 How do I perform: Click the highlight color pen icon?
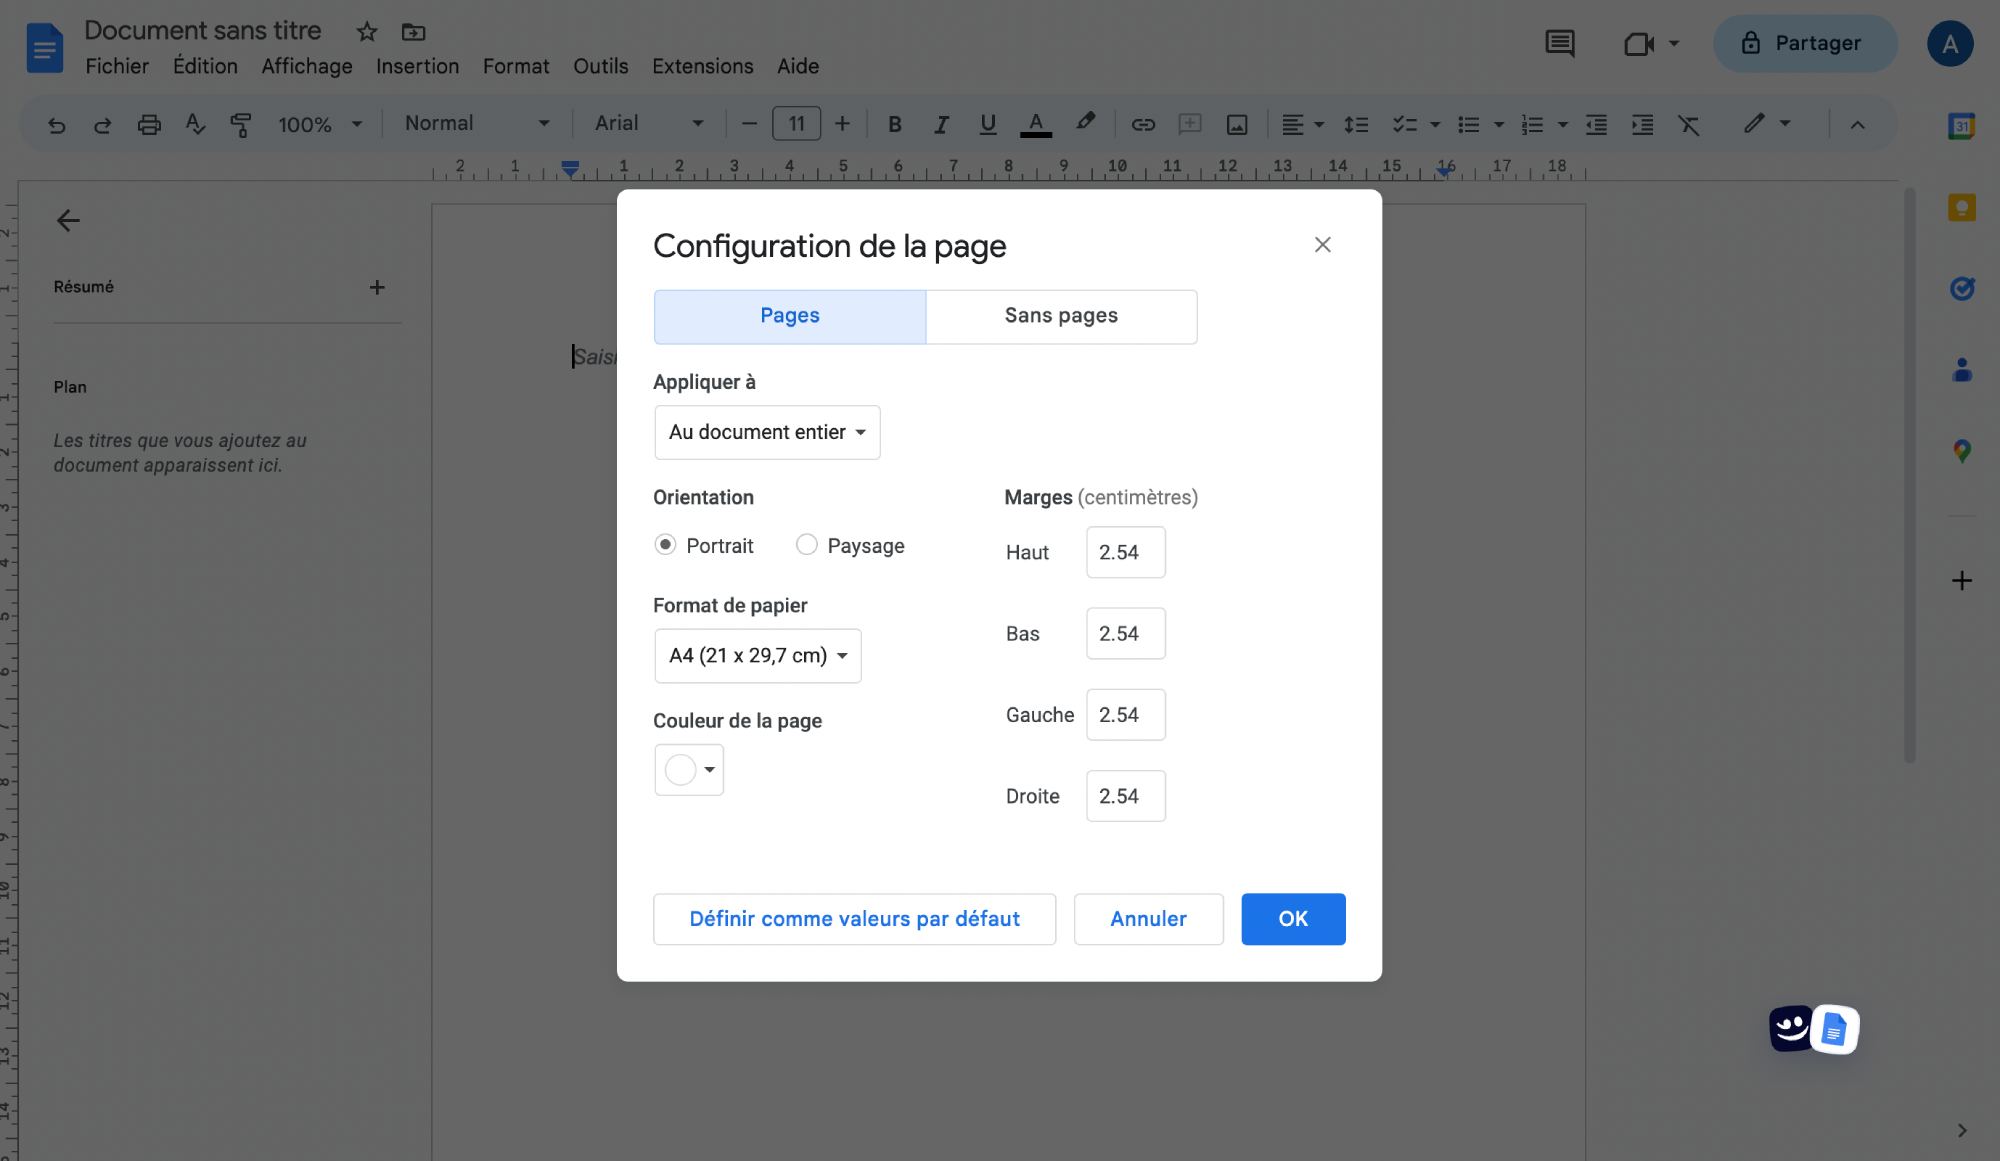1085,123
